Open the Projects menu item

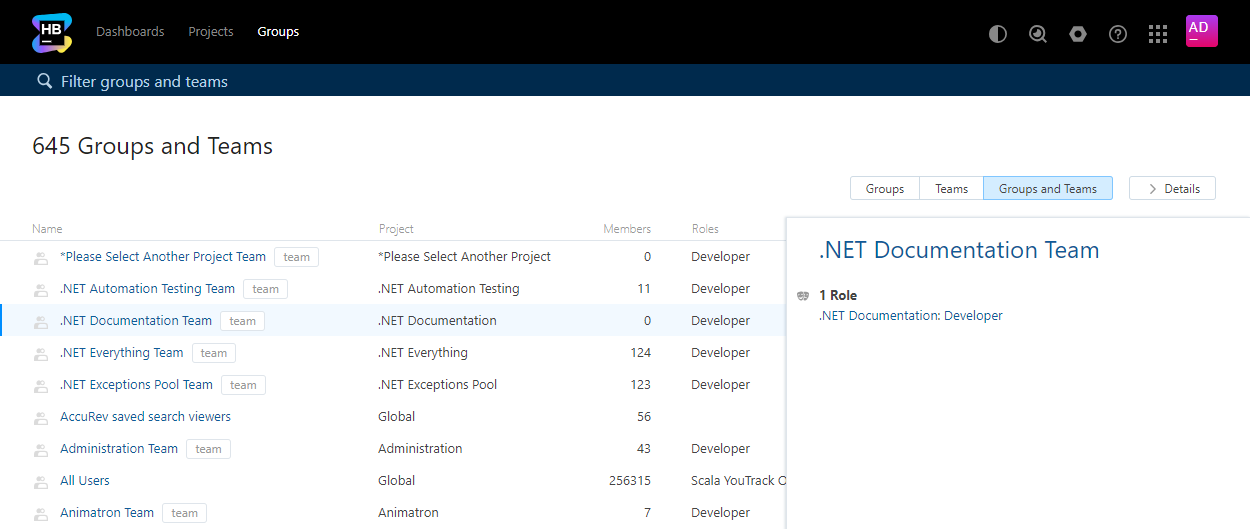pos(211,32)
